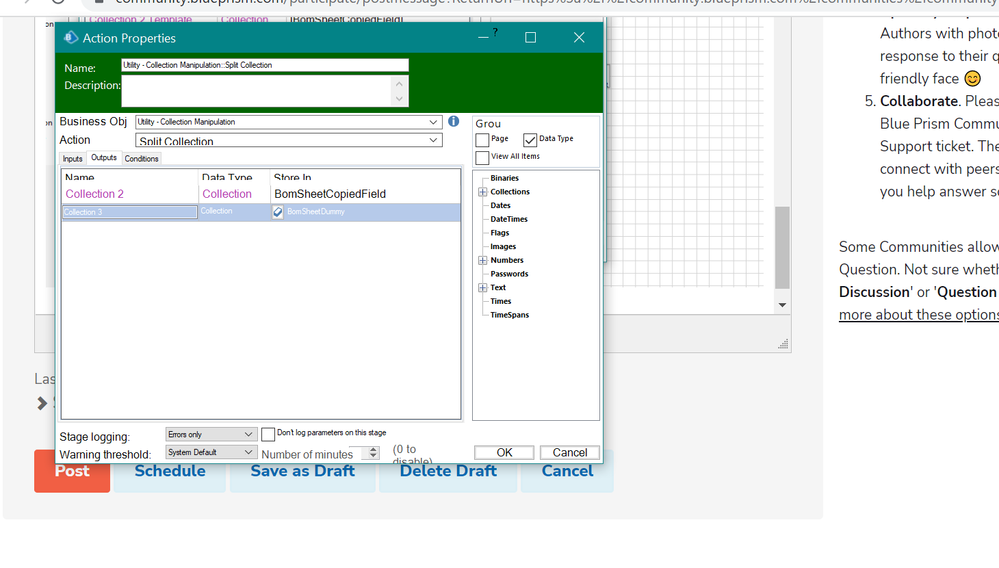Enable the Page grouping checkbox
Screen dimensions: 999x568
click(482, 140)
